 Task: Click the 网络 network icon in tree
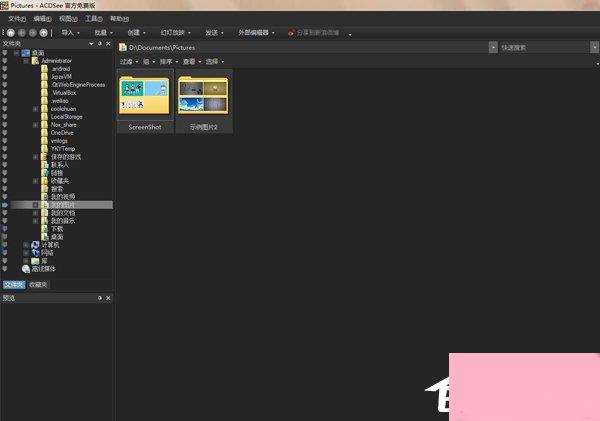tap(35, 252)
